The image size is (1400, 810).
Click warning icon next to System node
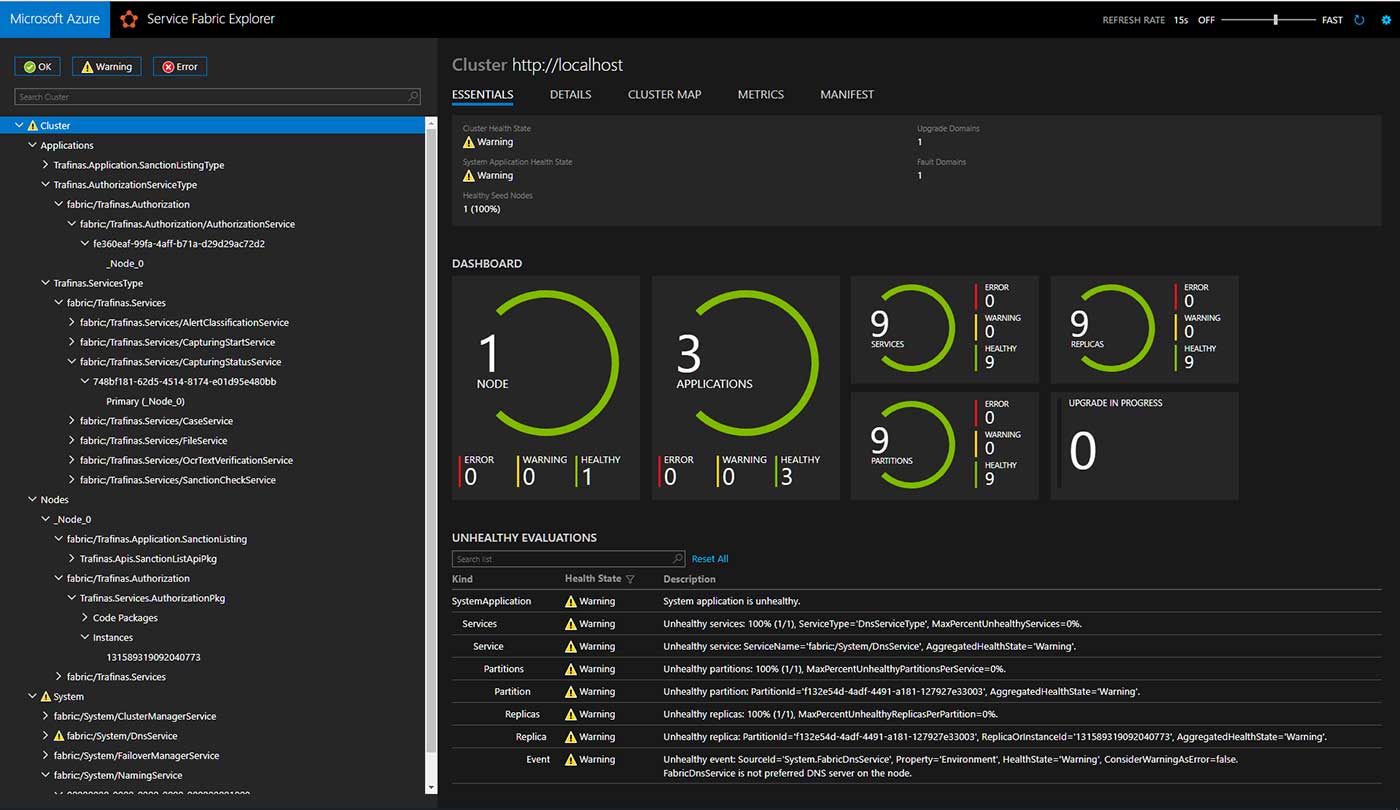pos(45,697)
